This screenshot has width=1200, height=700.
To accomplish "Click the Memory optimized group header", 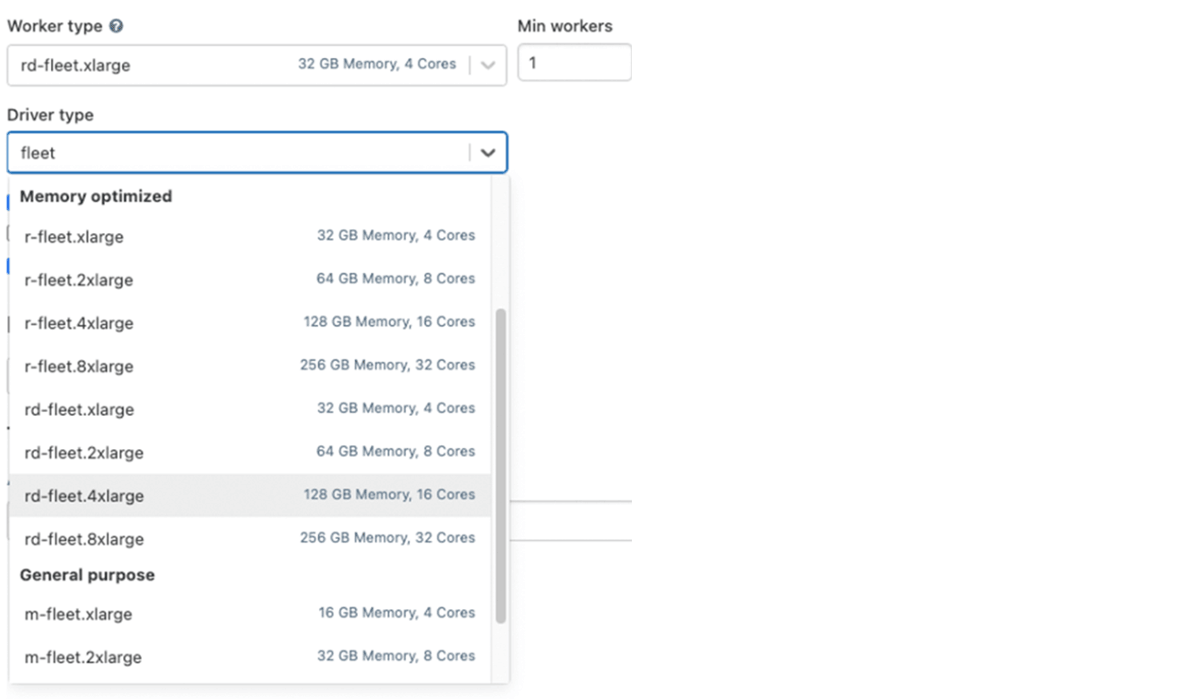I will [96, 196].
